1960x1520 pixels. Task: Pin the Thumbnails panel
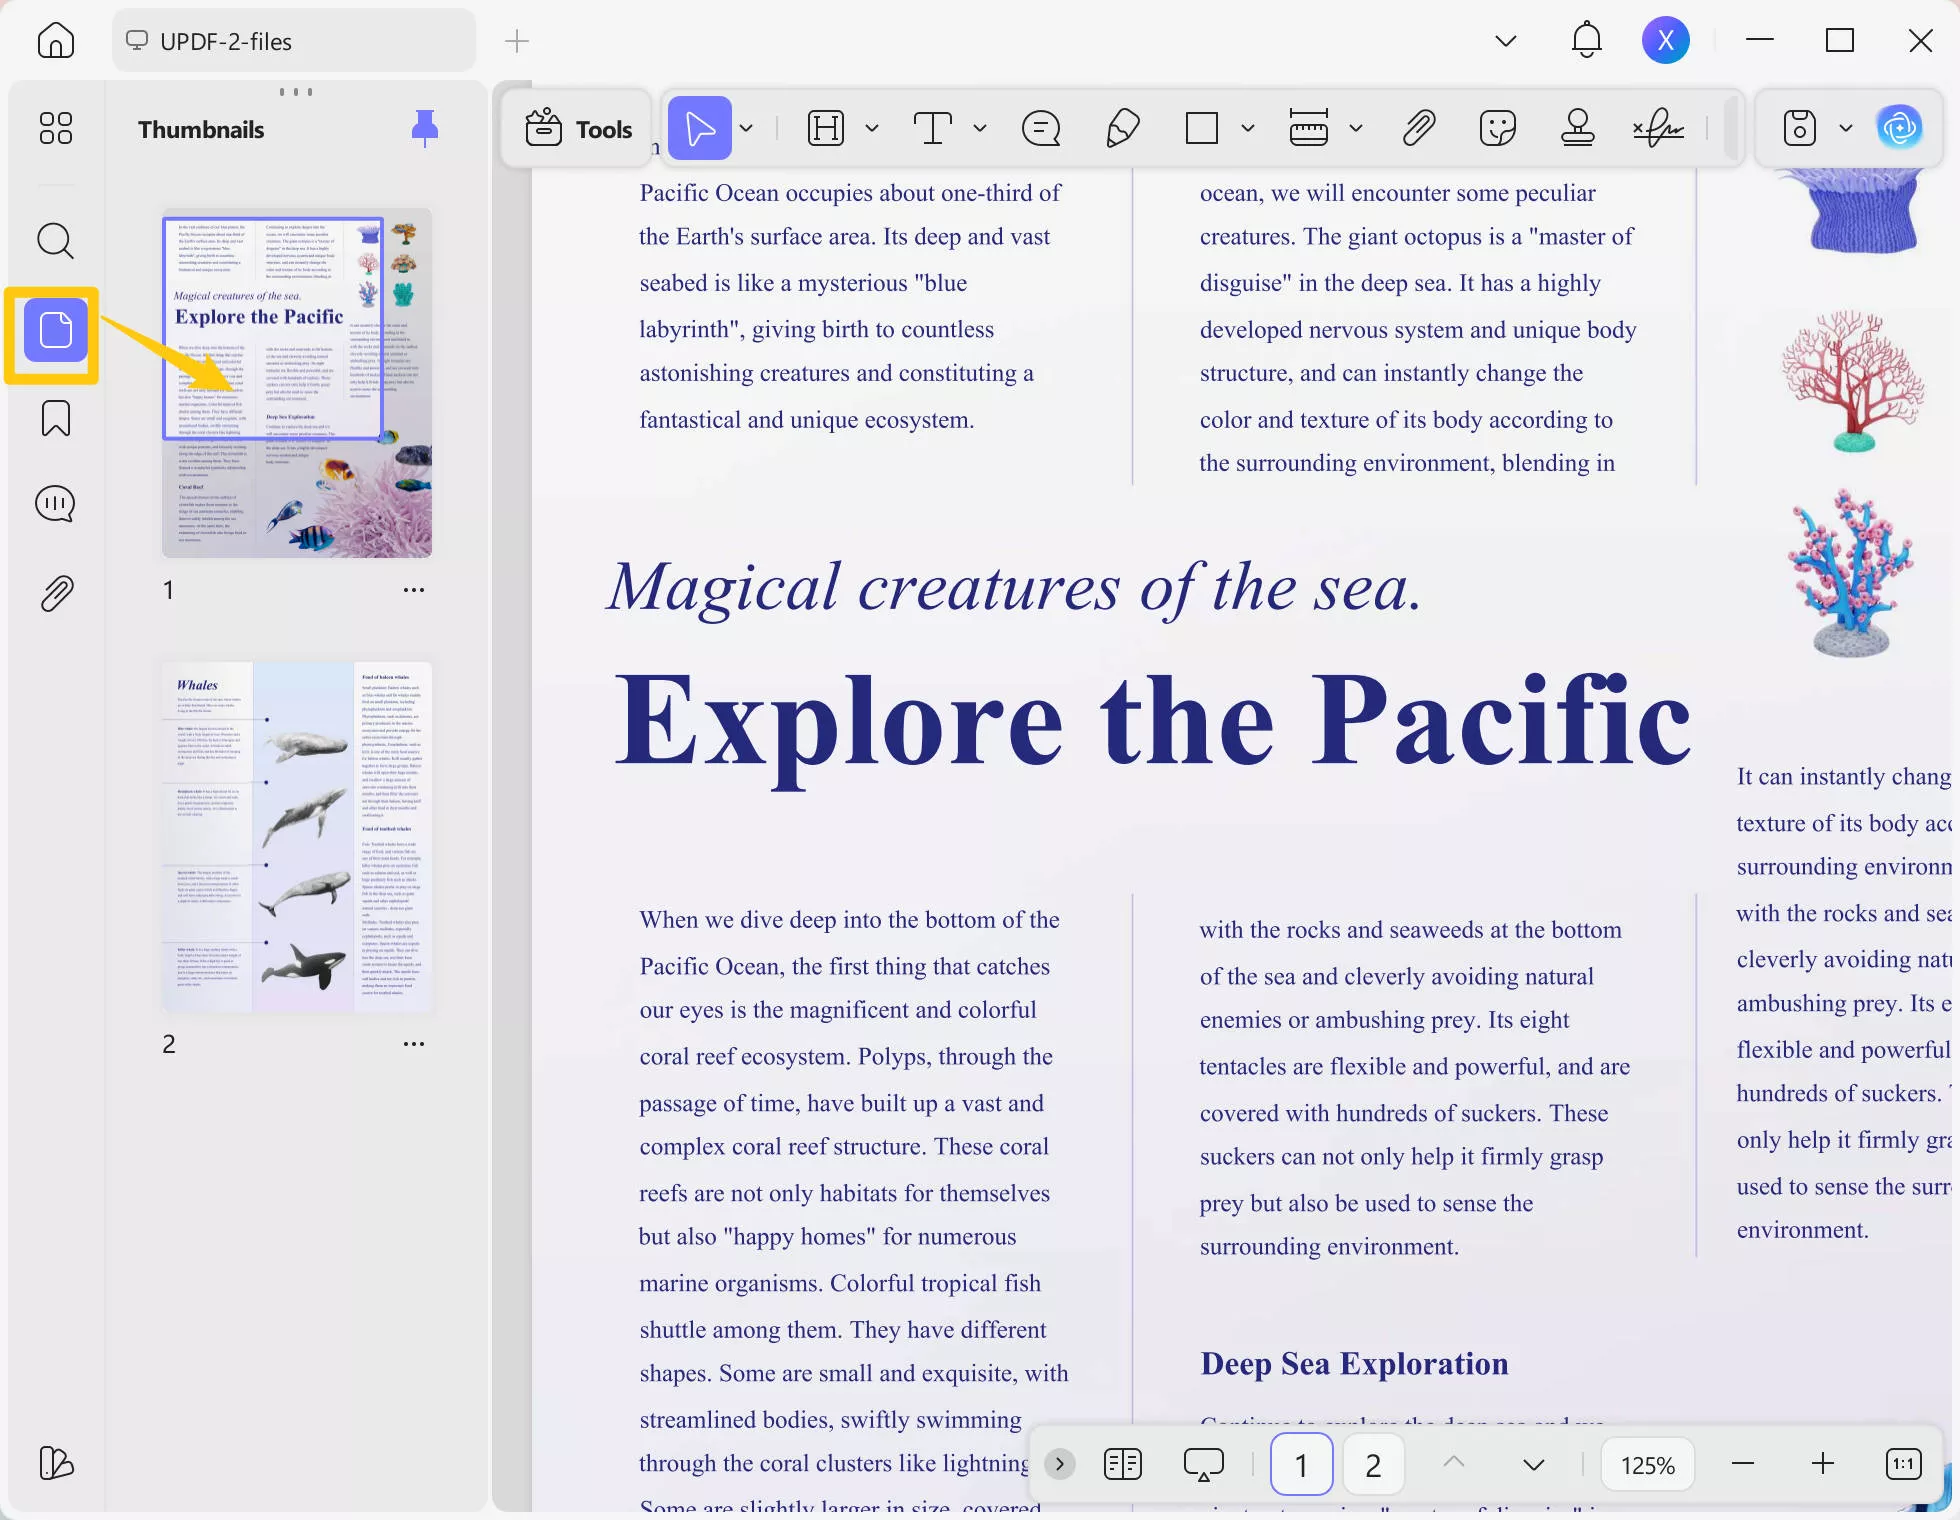(425, 128)
